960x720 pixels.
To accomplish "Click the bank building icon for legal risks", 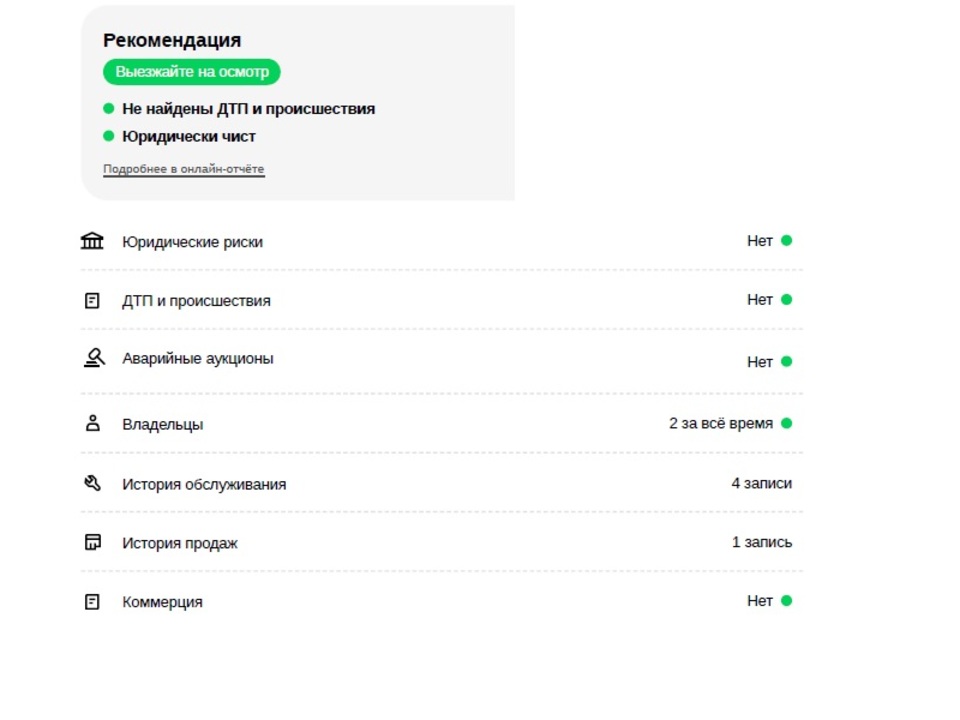I will pos(92,241).
